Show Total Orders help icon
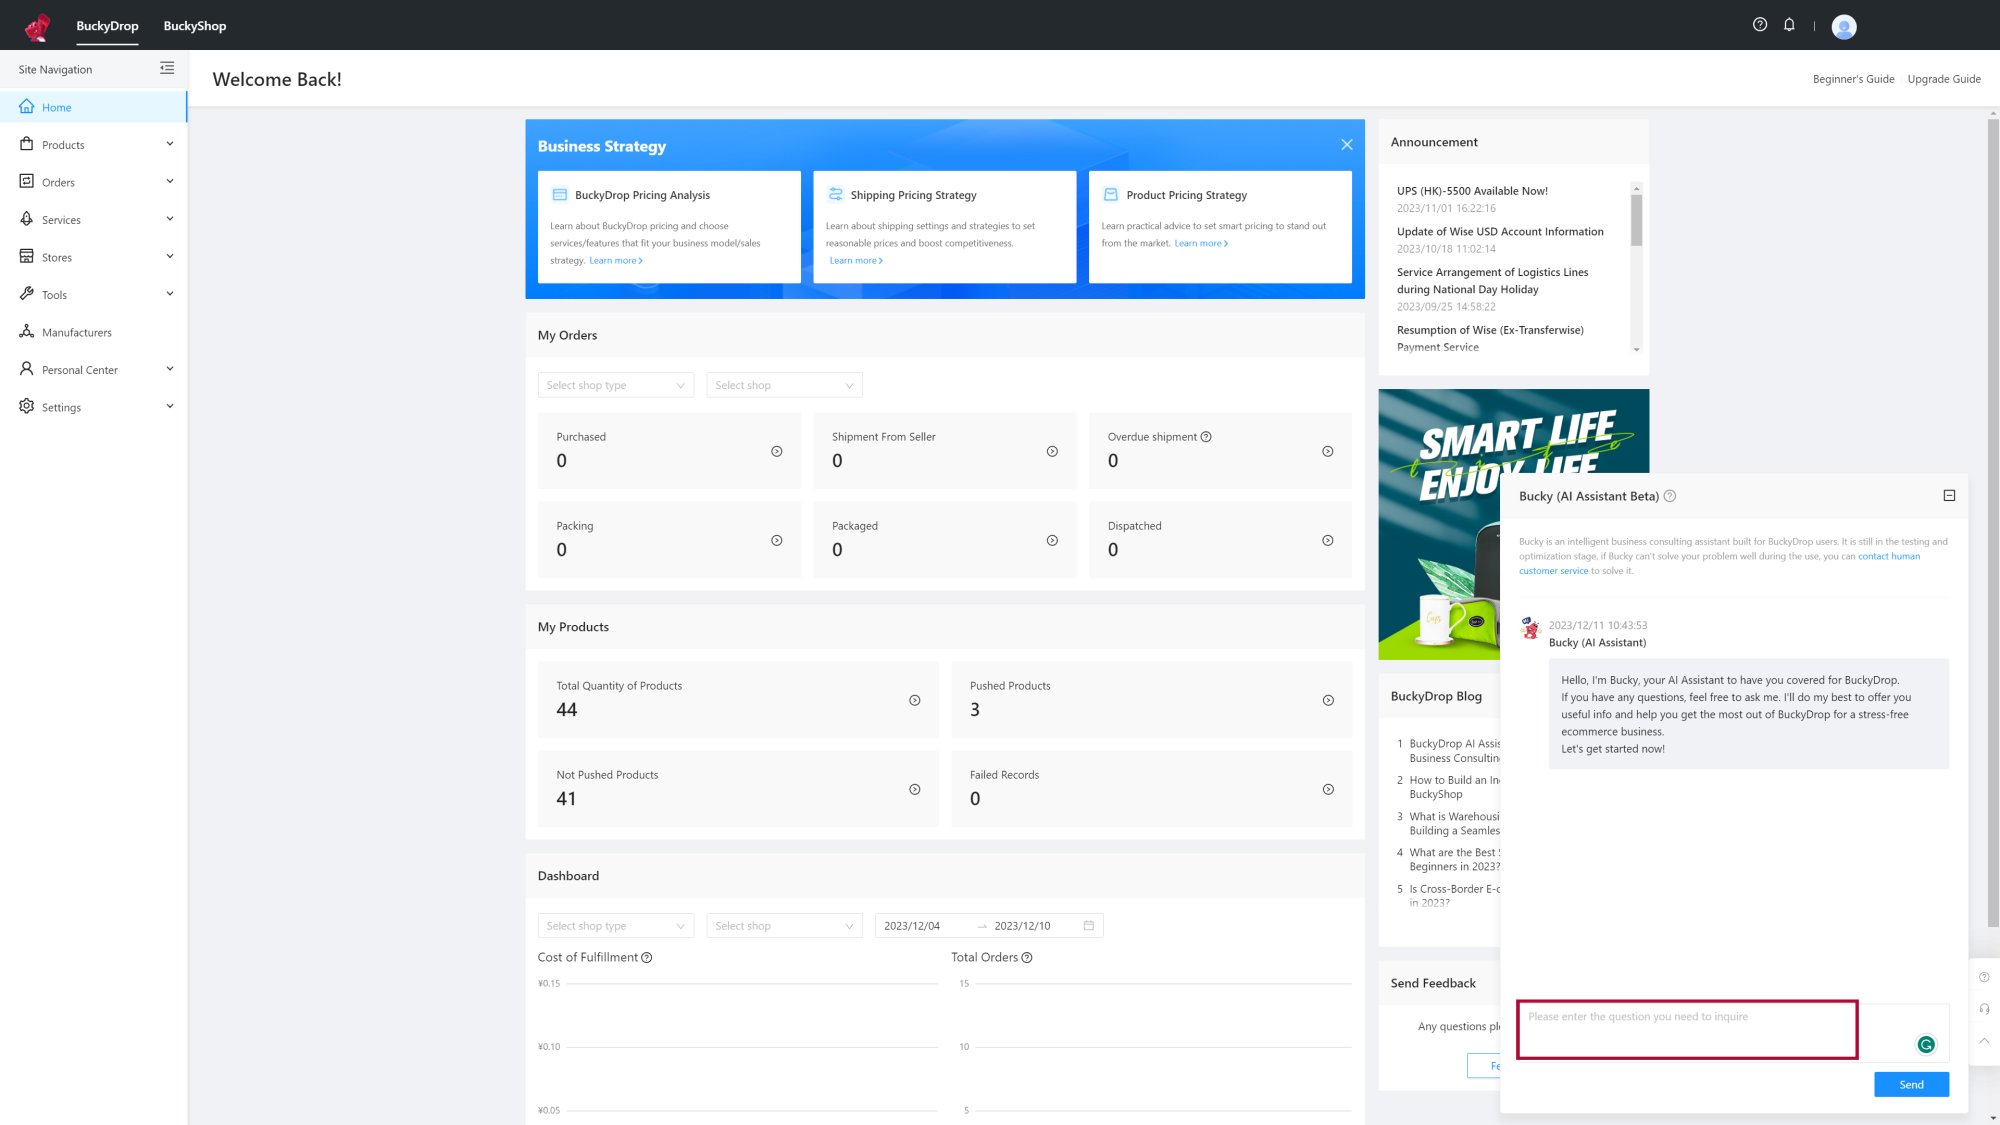 (1027, 958)
